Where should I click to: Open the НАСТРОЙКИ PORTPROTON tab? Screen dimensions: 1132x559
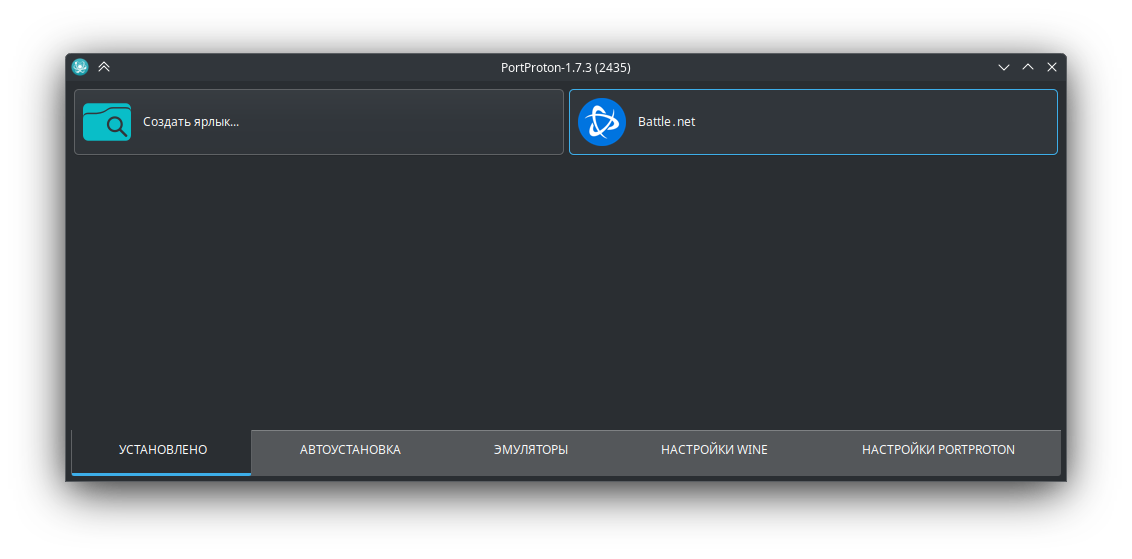(938, 450)
